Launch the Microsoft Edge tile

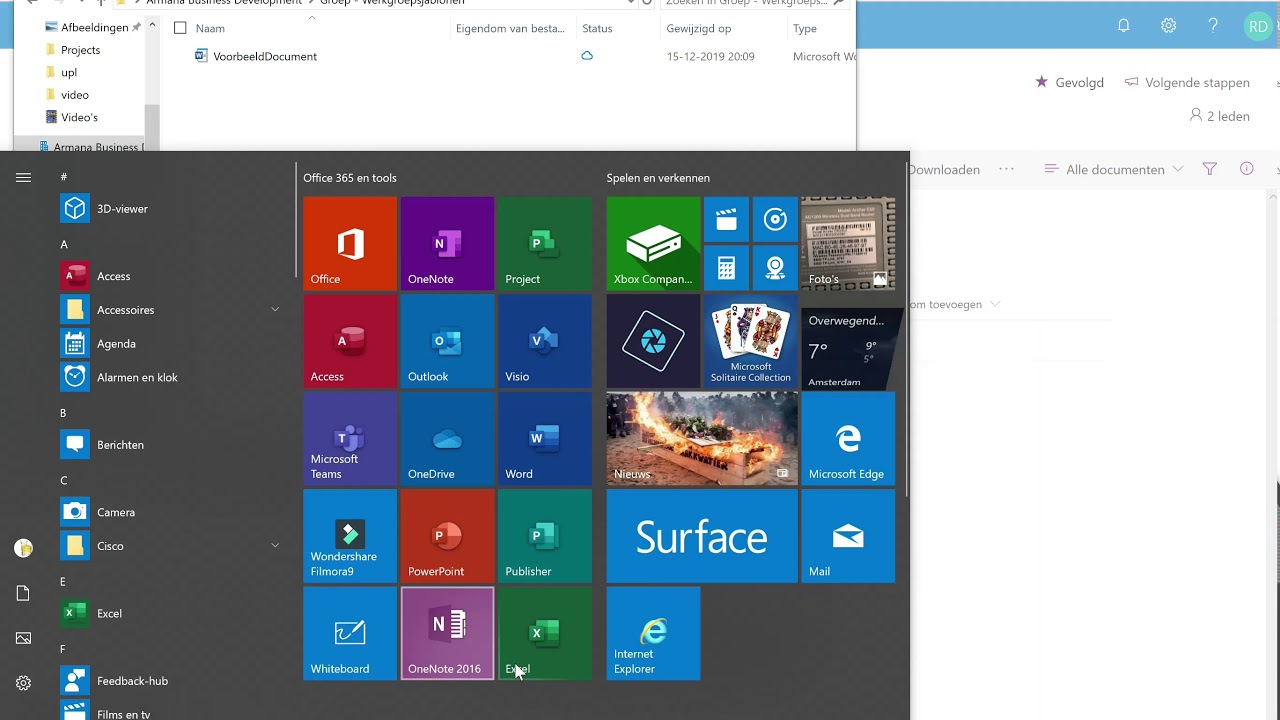click(x=848, y=438)
